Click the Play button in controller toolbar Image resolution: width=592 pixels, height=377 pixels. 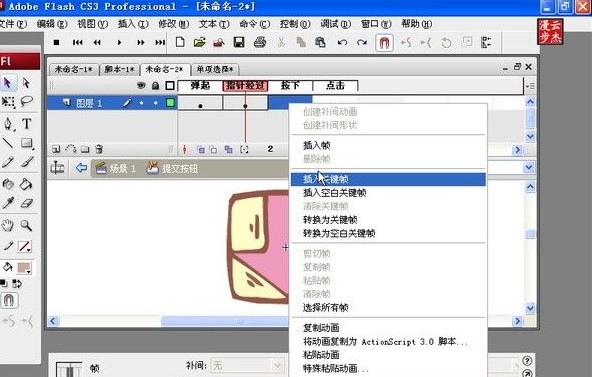click(119, 42)
